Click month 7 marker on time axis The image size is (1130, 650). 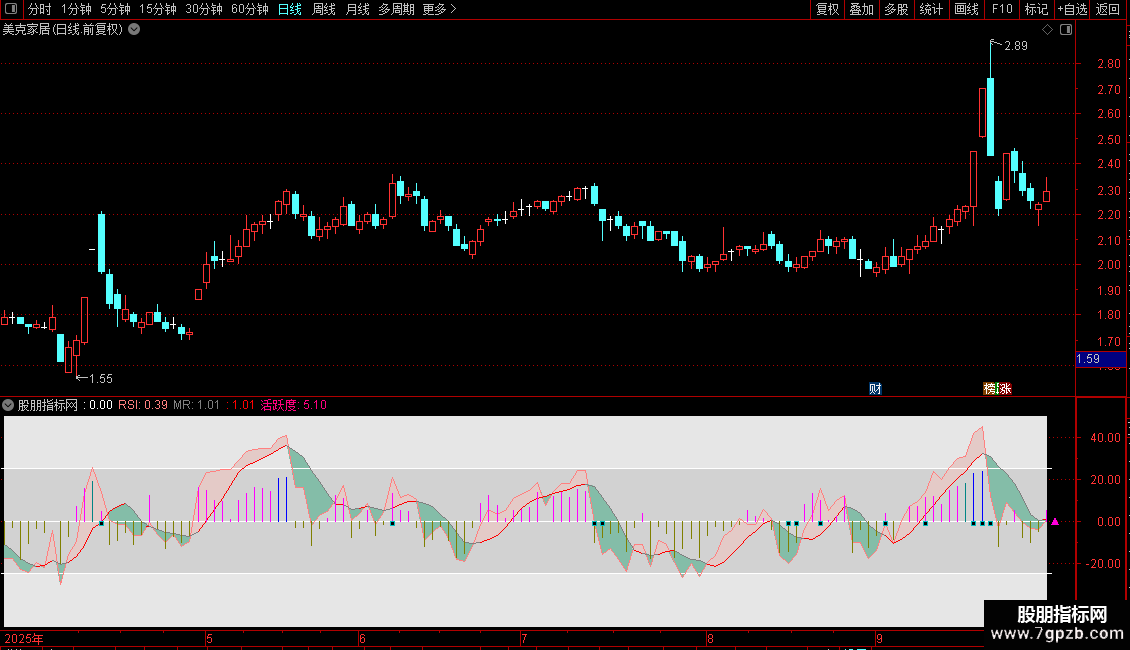[524, 638]
